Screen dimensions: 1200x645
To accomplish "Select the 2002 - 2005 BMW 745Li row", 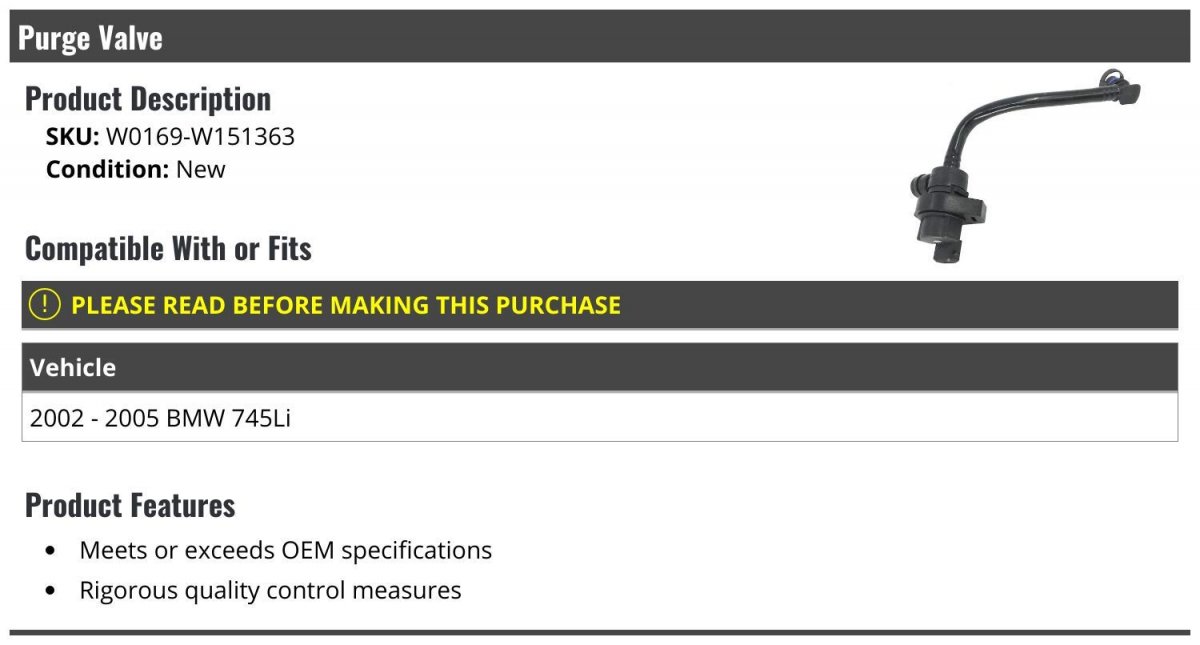I will 160,418.
